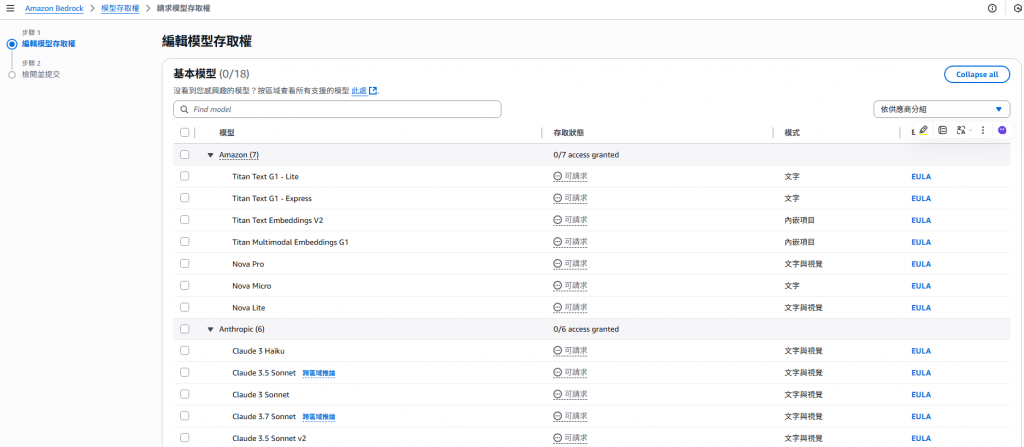Click 可請求 status icon for Titan Text Embeddings V2
The height and width of the screenshot is (447, 1024).
click(x=557, y=220)
